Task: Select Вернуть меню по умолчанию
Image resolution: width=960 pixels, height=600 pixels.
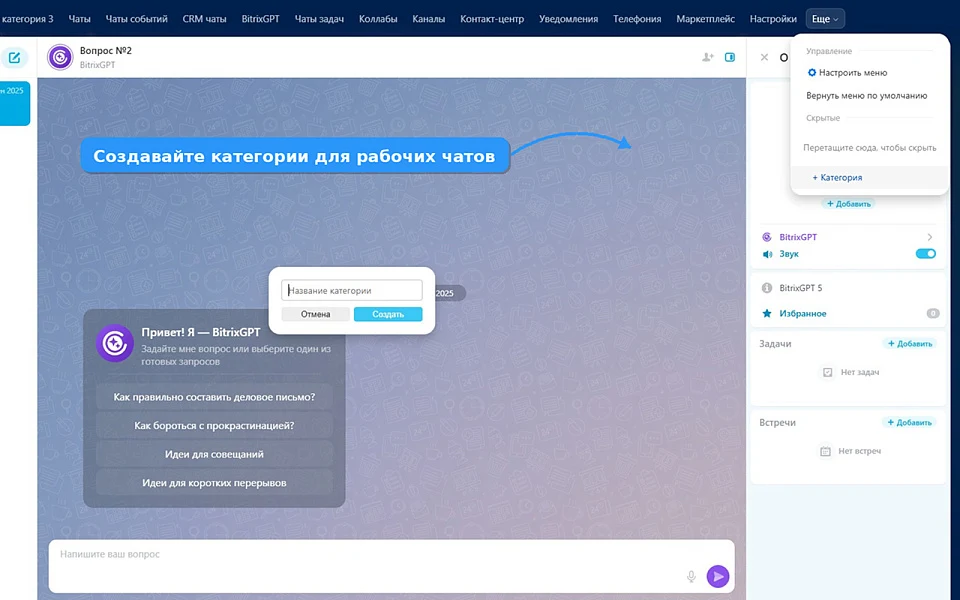Action: click(x=869, y=96)
